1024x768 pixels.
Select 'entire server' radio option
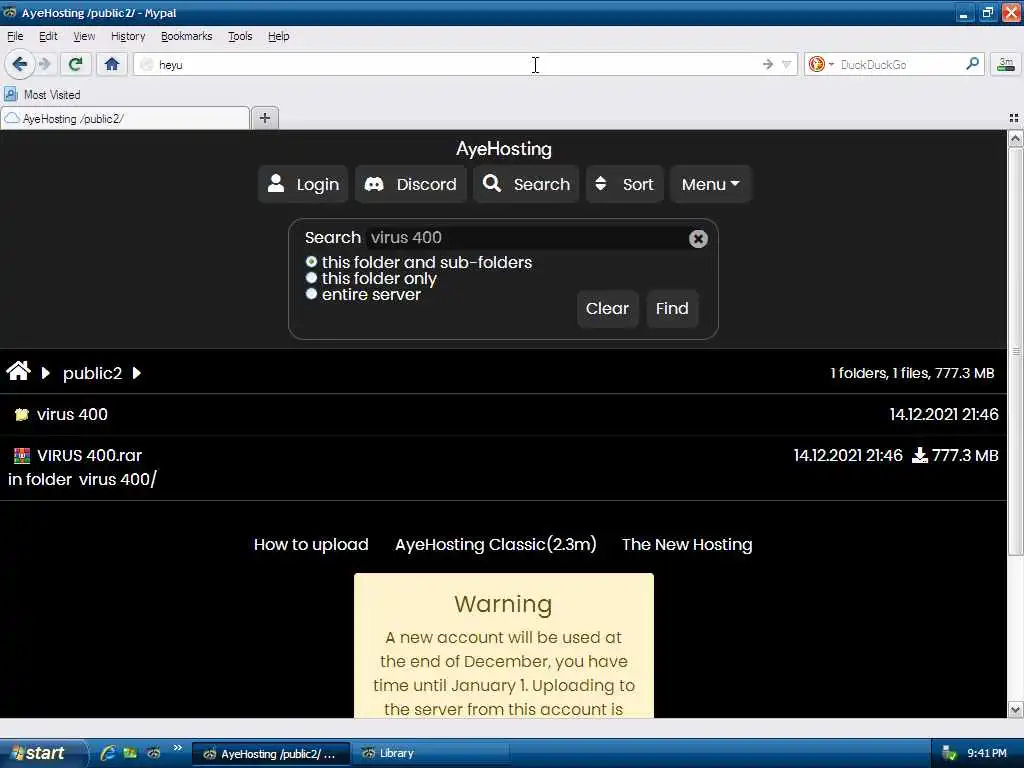point(312,294)
